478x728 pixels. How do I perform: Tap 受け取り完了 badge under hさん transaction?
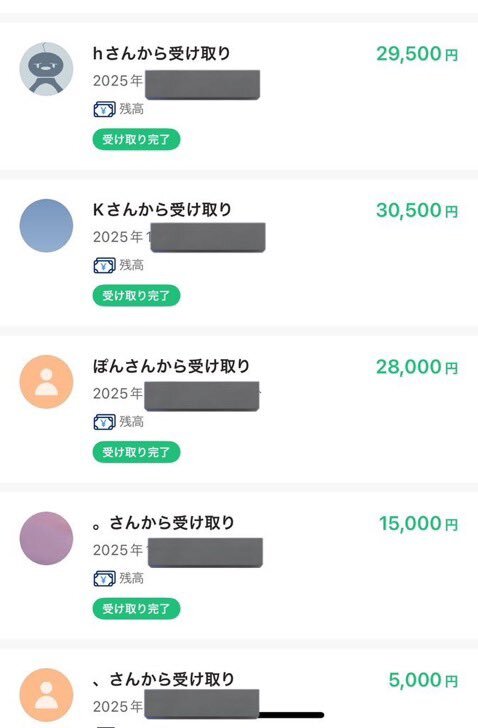click(136, 139)
